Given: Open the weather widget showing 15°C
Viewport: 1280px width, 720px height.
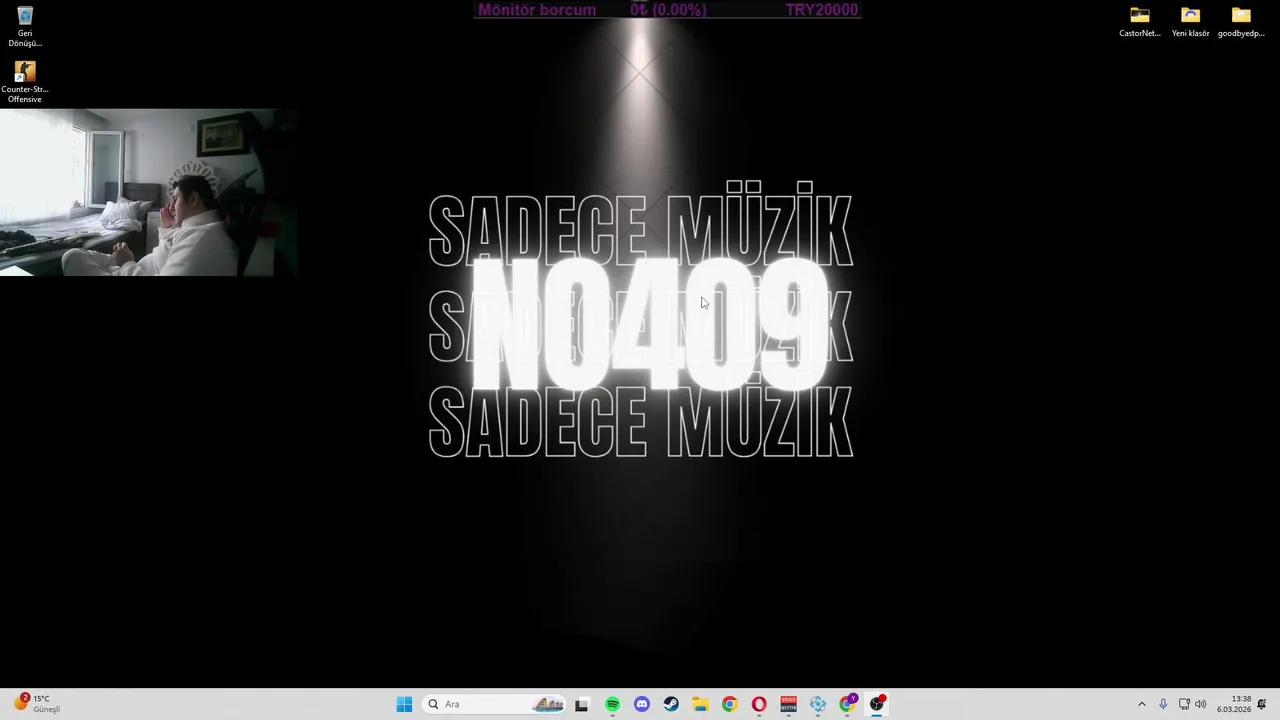Looking at the screenshot, I should pos(38,704).
